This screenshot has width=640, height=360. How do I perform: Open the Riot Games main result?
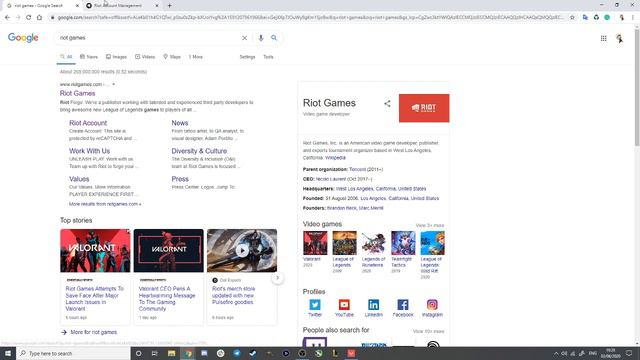(x=78, y=93)
